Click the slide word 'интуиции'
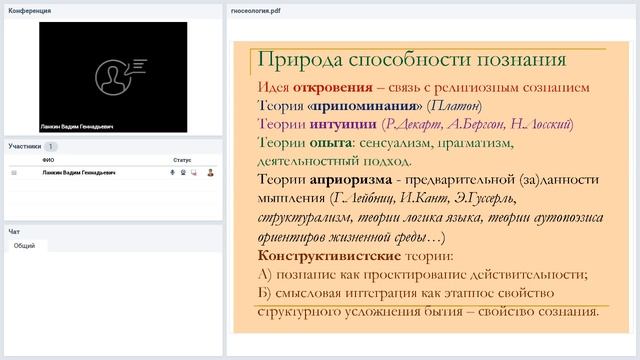Viewport: 640px width, 360px height. click(343, 124)
